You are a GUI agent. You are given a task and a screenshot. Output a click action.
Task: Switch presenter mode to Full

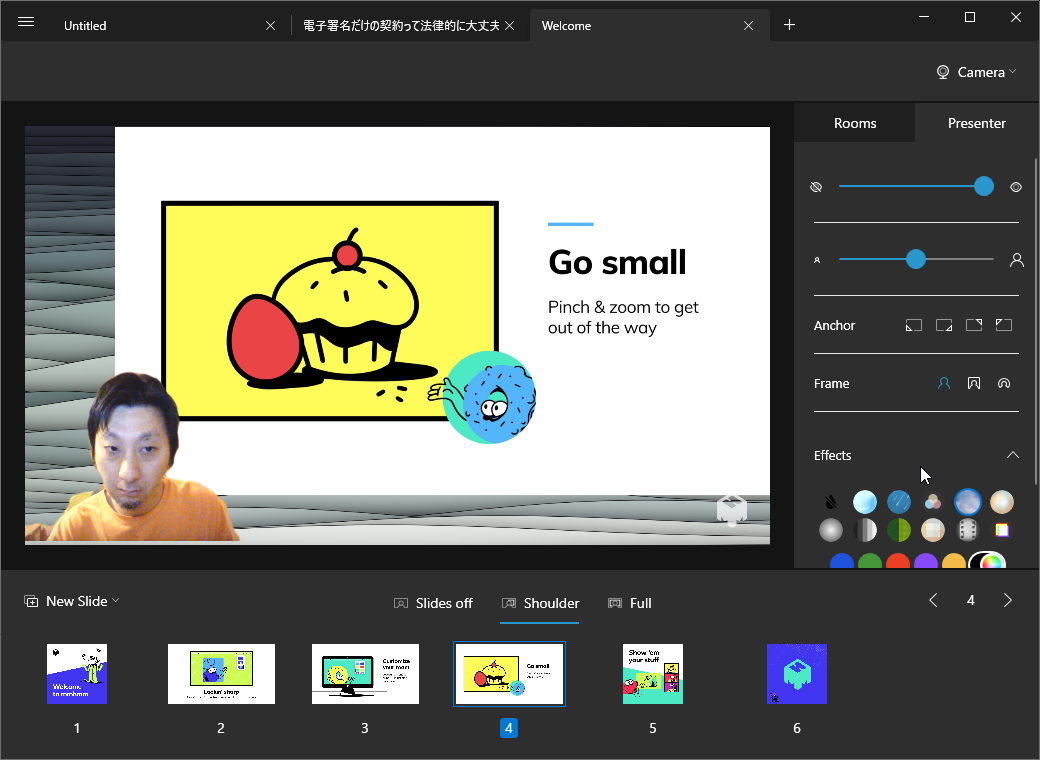coord(630,603)
